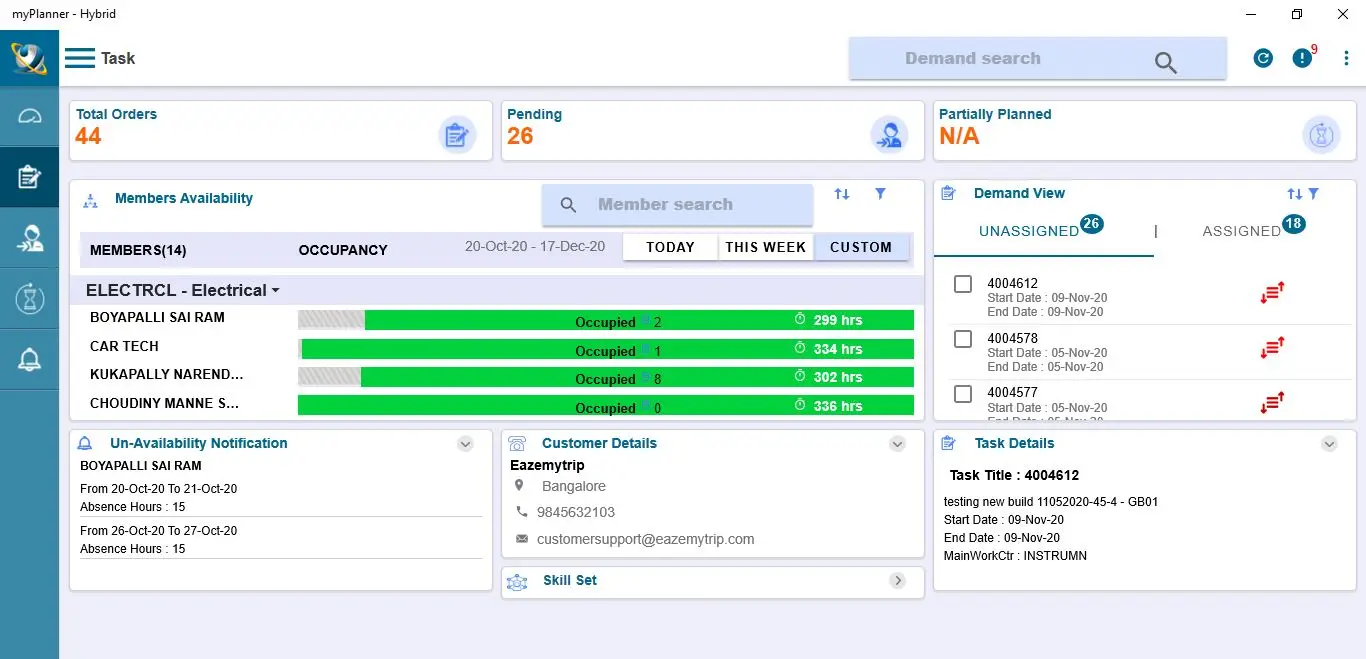Click the phone number 9845632103

click(576, 512)
